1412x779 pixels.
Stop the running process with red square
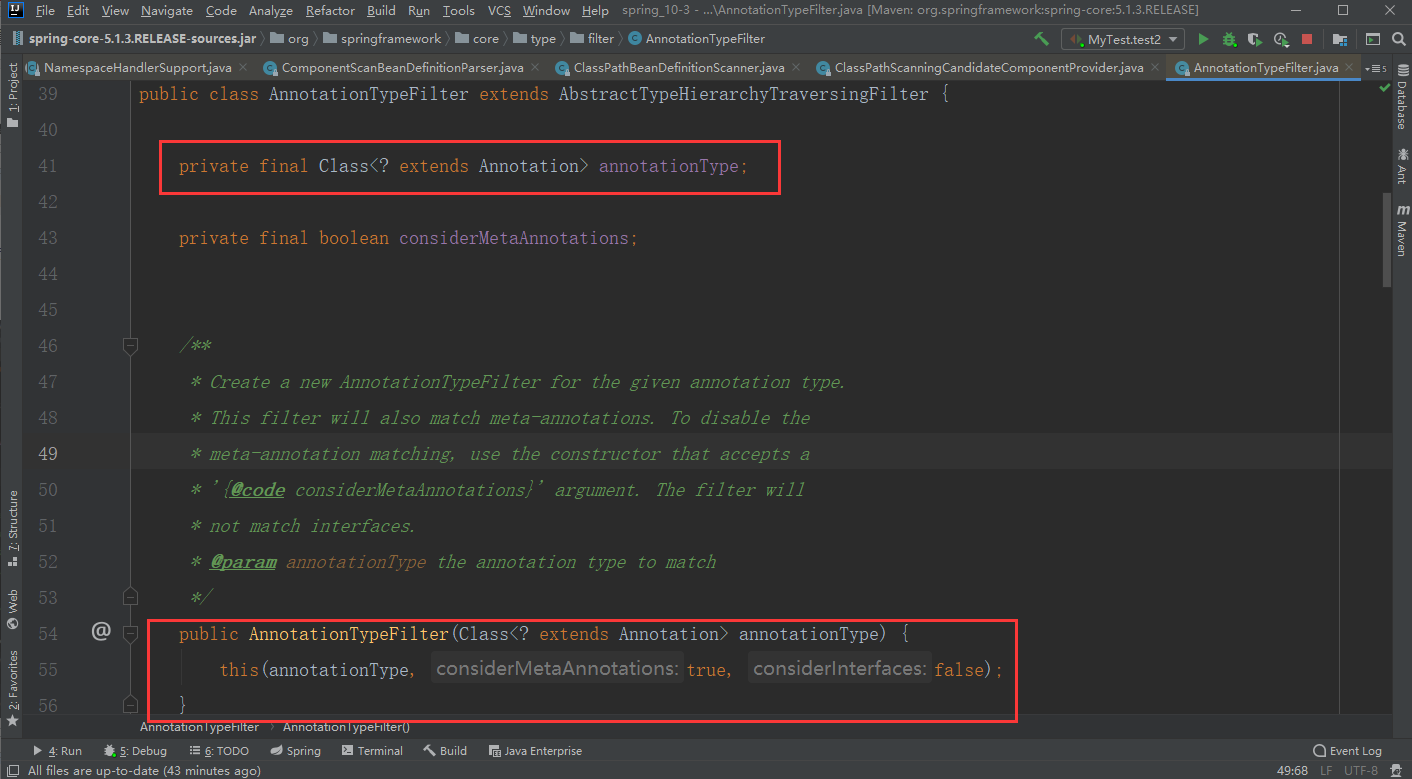[1306, 39]
